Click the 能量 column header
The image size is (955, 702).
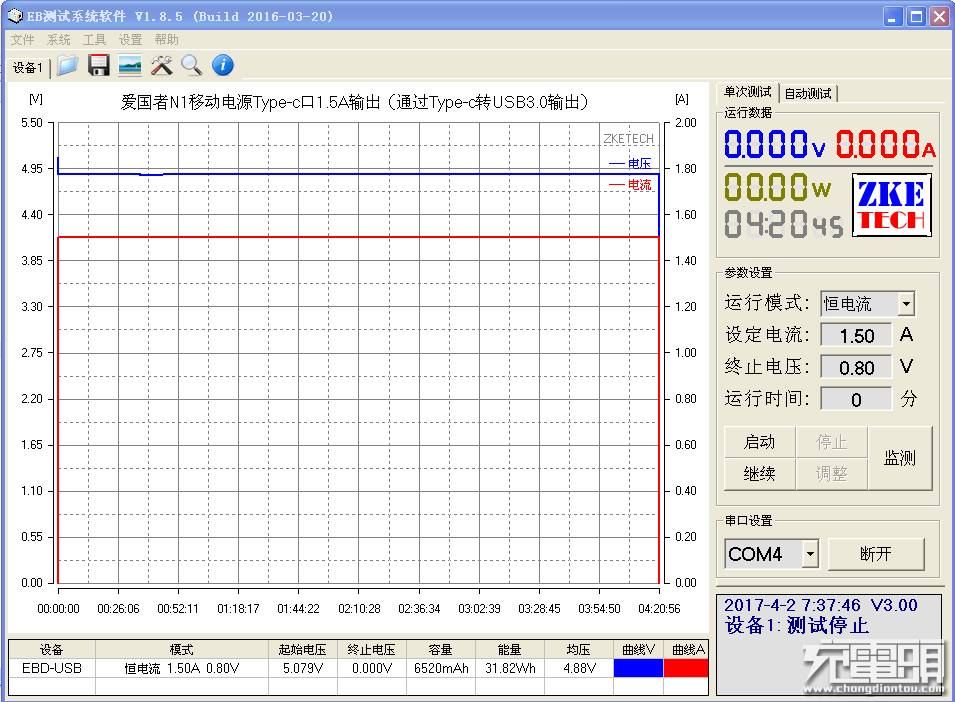510,650
